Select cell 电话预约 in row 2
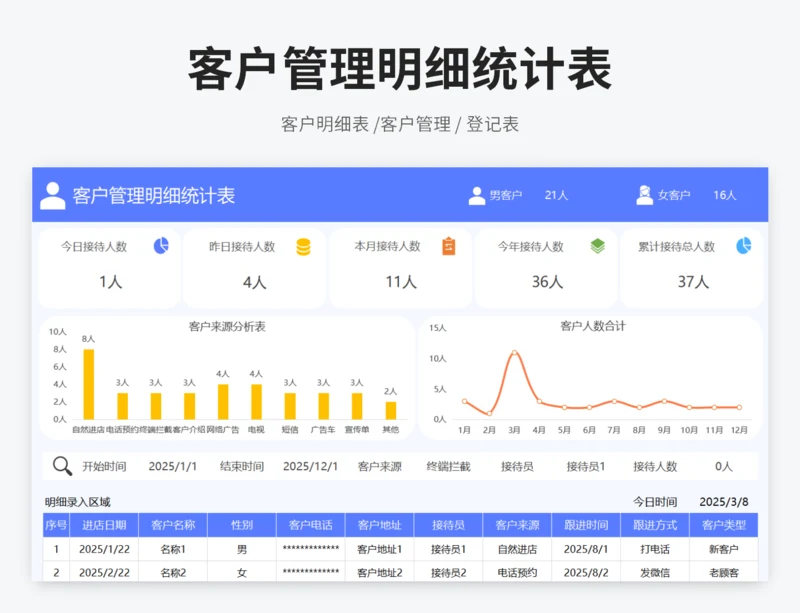The width and height of the screenshot is (800, 613). click(517, 573)
